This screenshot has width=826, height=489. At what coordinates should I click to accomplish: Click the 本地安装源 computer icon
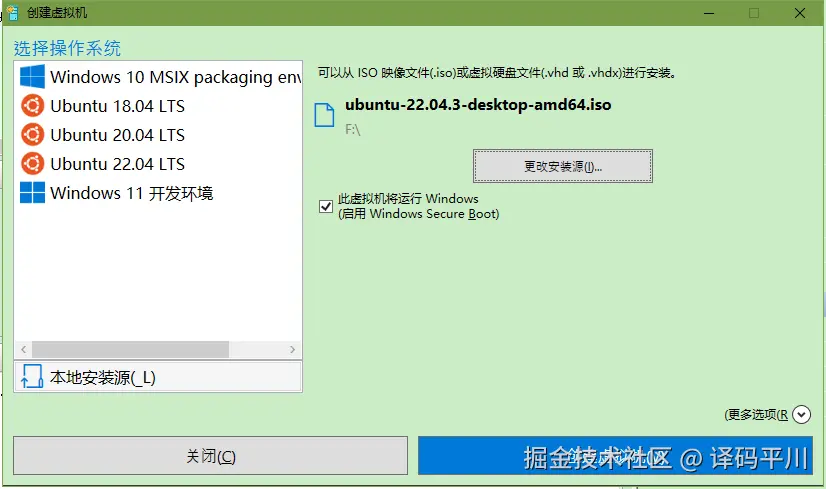[x=32, y=377]
